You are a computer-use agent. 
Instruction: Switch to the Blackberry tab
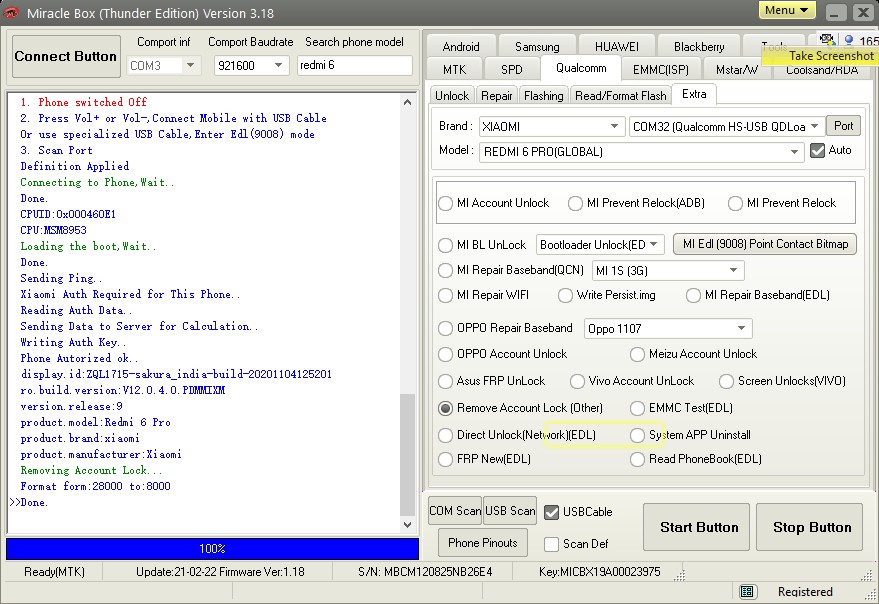[699, 47]
